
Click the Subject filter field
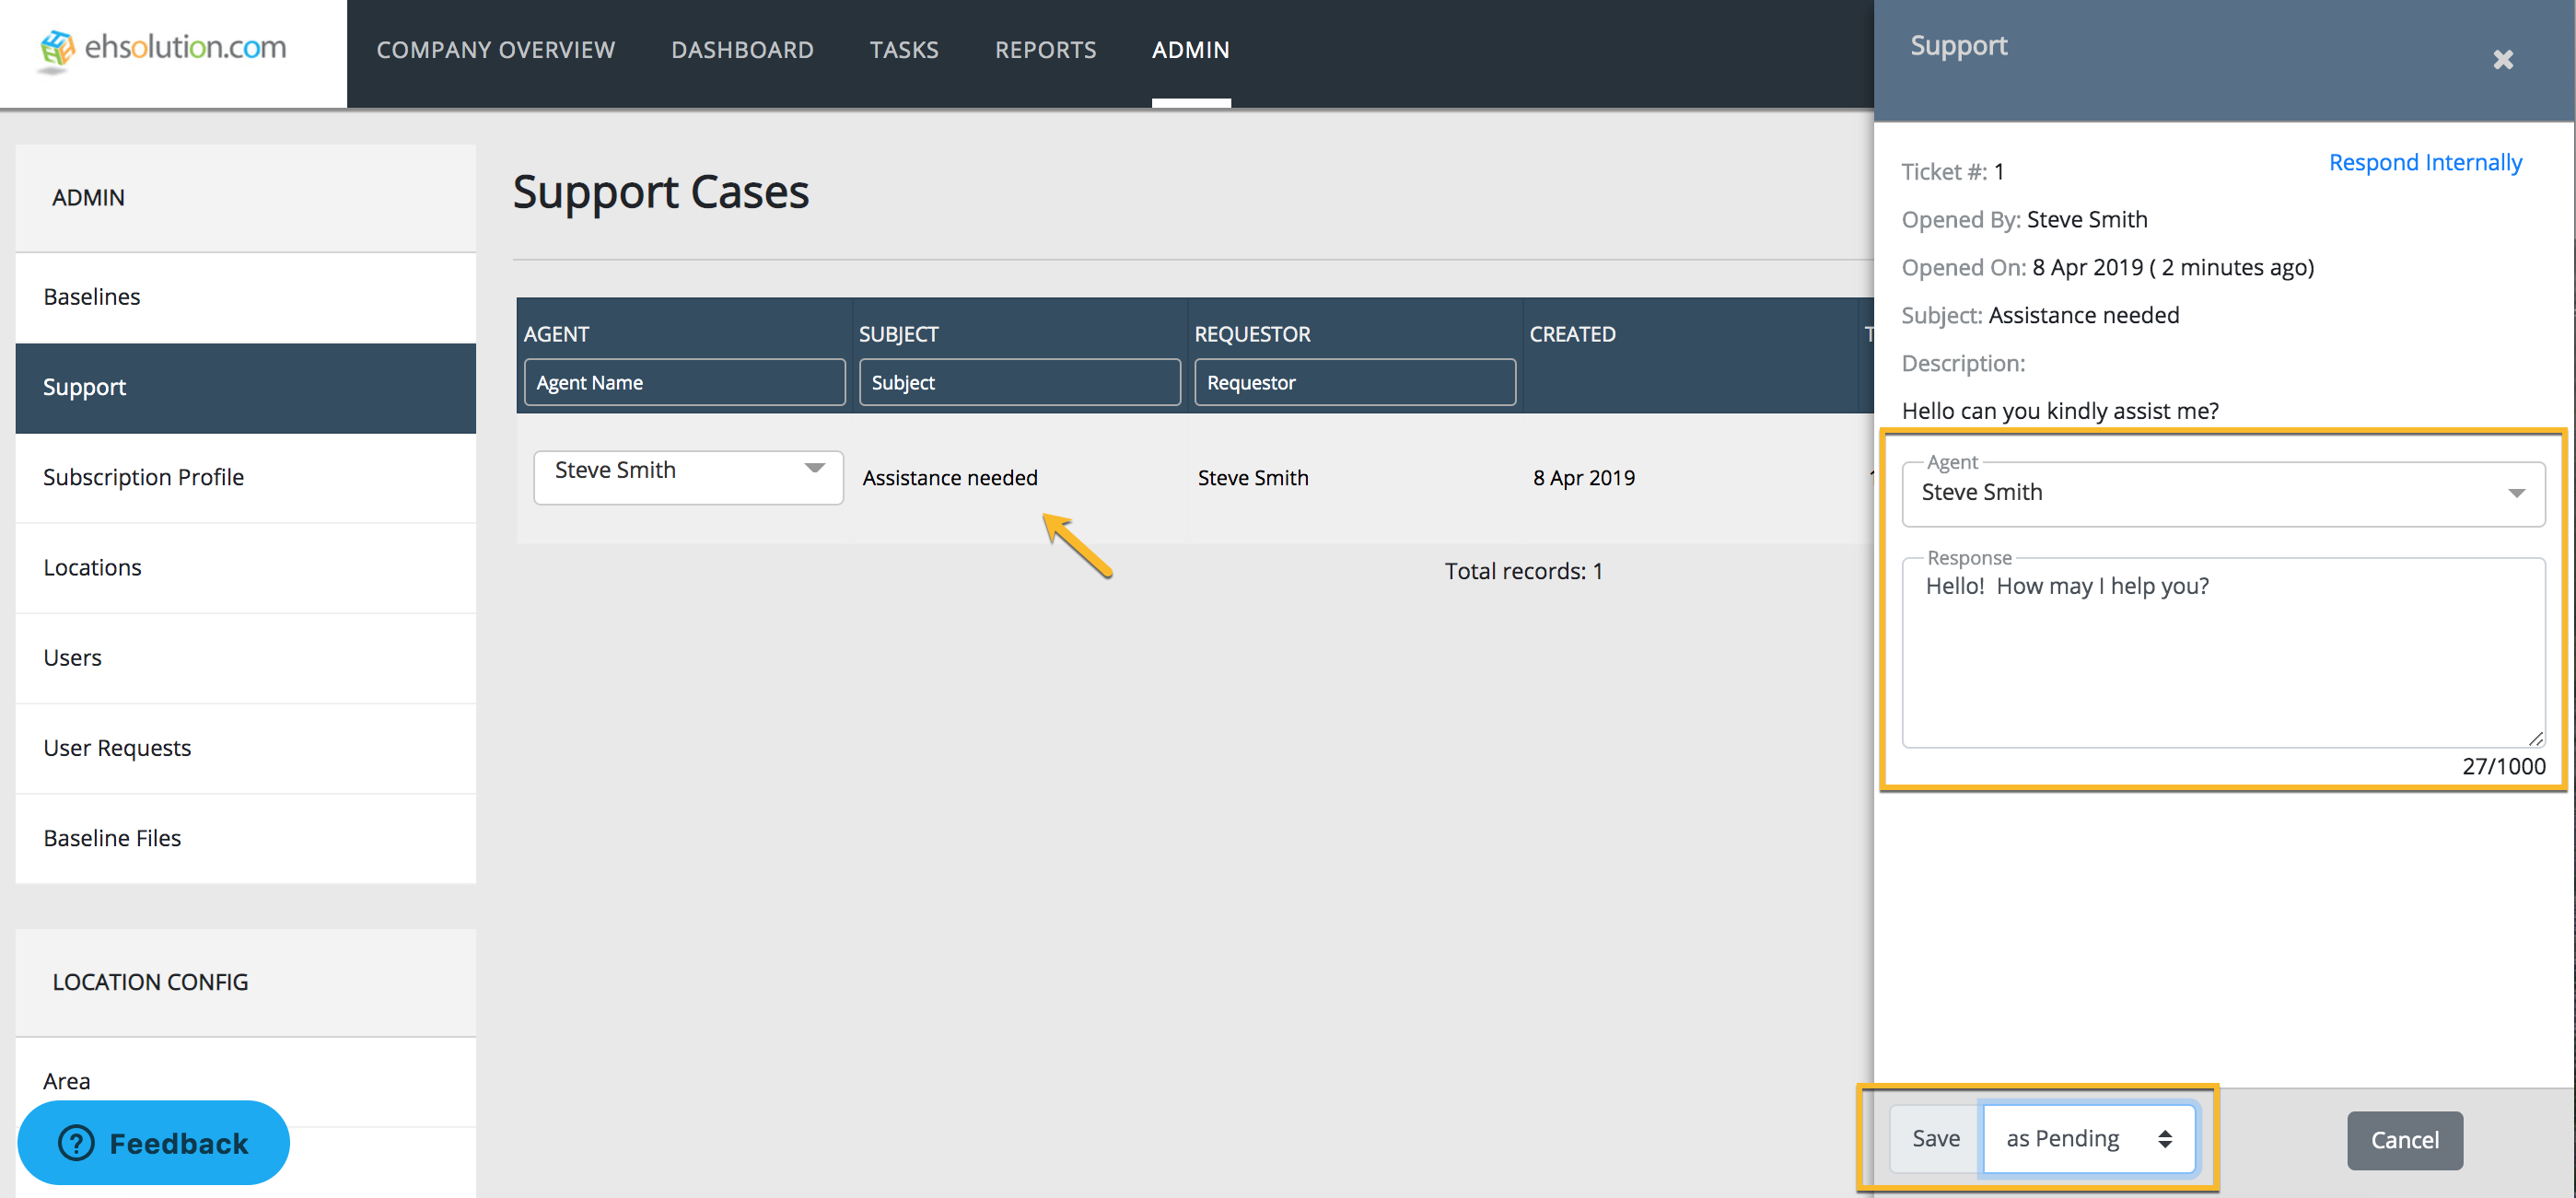click(1019, 382)
